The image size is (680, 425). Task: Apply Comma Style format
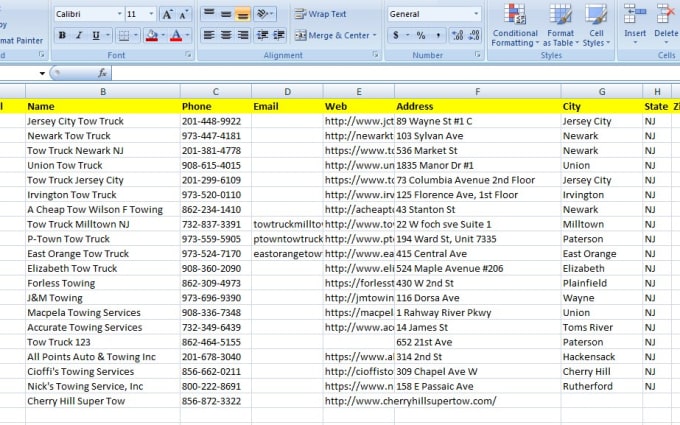[438, 35]
